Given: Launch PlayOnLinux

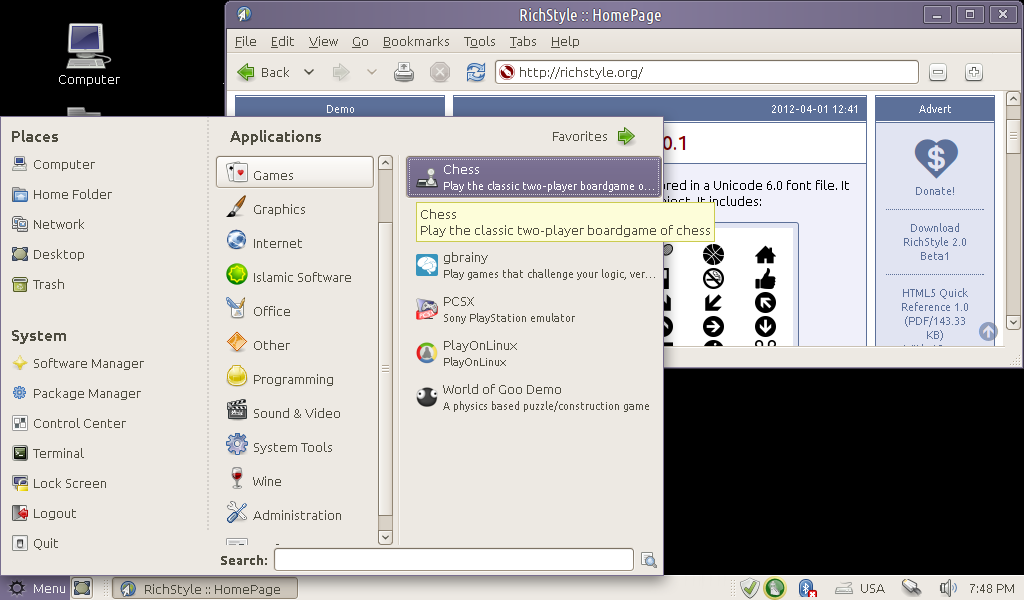Looking at the screenshot, I should point(534,353).
